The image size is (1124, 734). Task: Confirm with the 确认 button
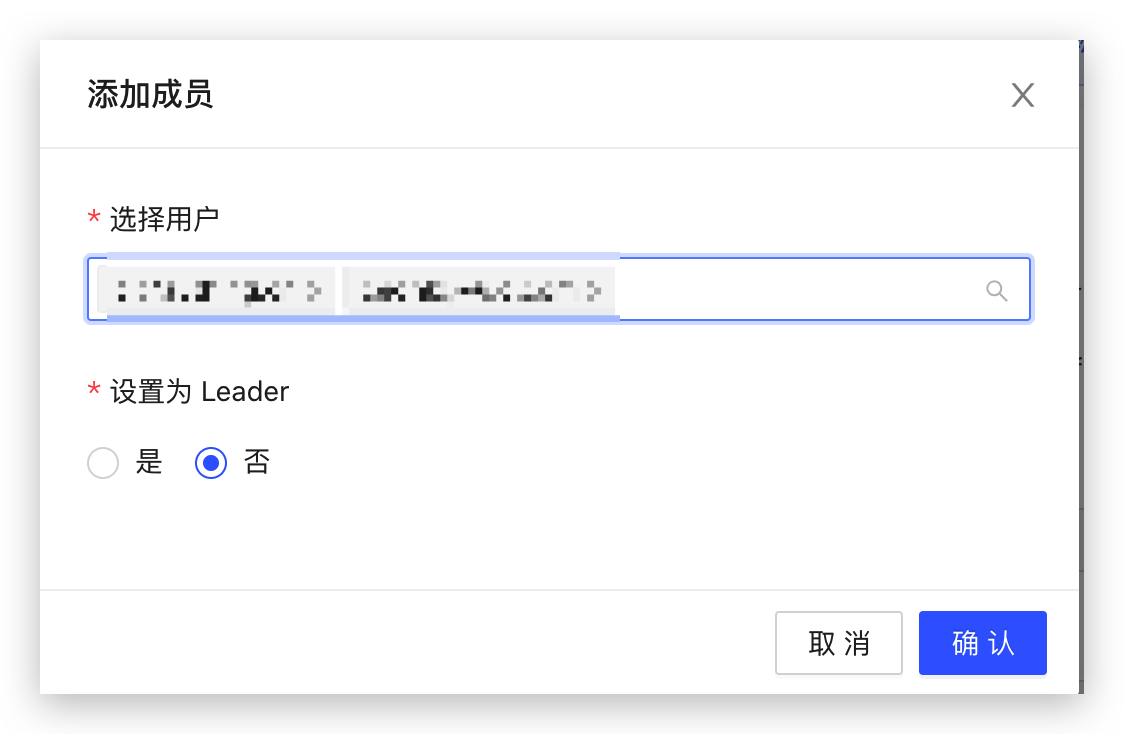[983, 643]
